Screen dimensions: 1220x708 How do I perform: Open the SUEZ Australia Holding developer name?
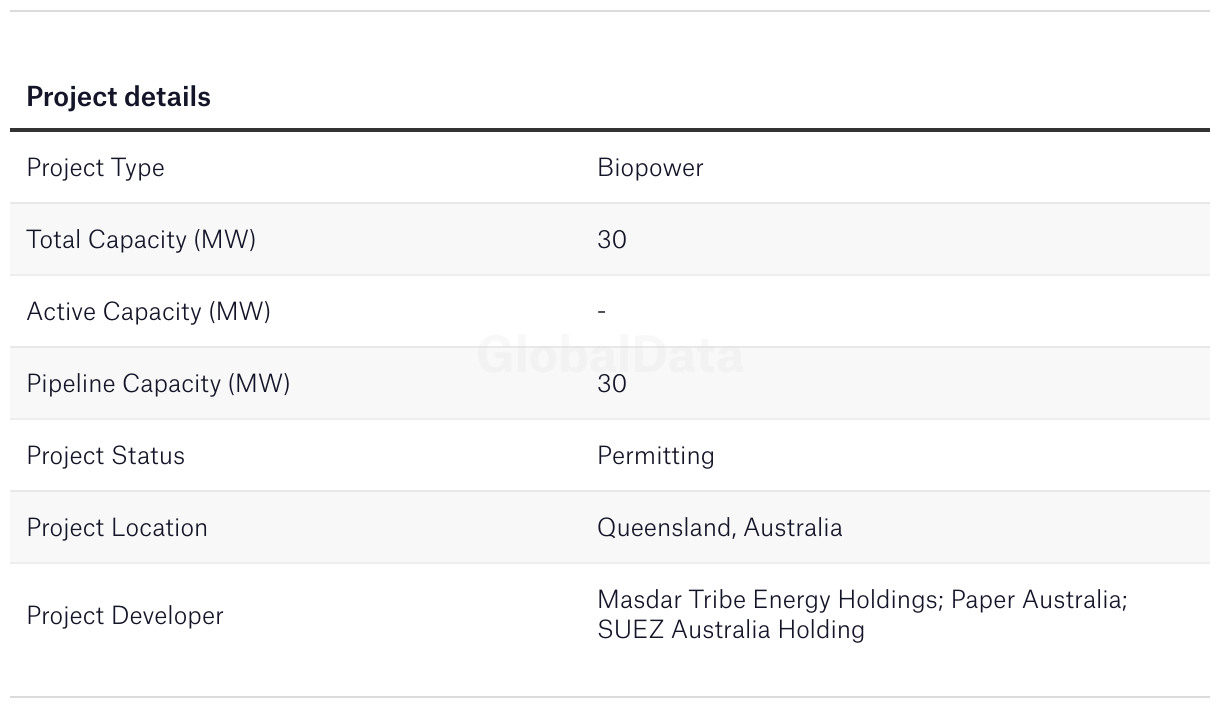tap(731, 630)
